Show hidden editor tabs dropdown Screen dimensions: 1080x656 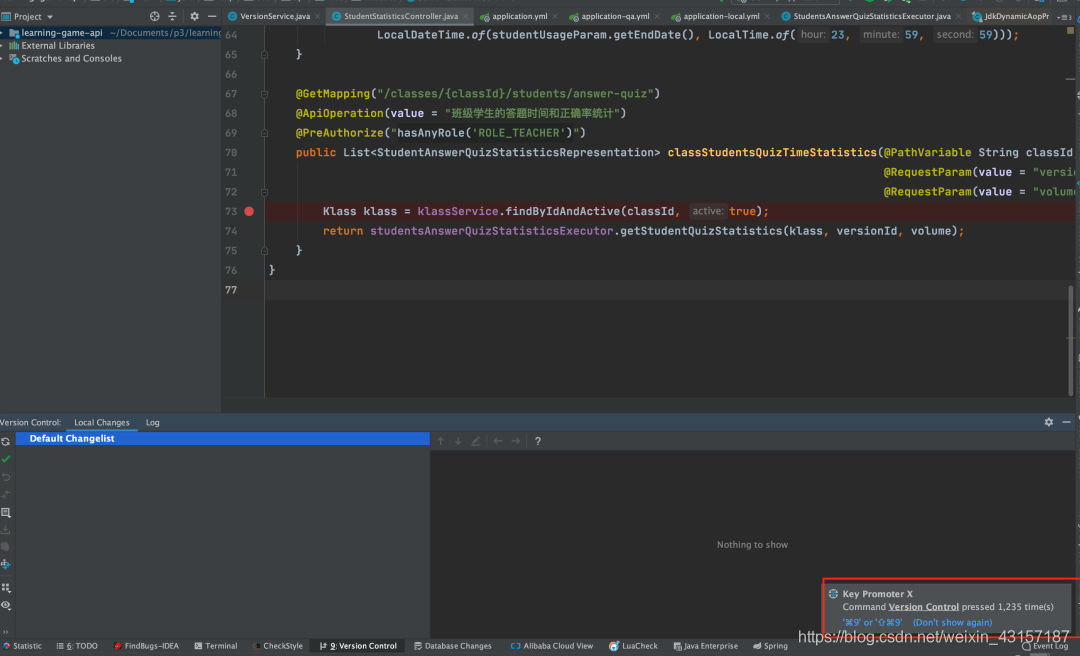point(1065,17)
